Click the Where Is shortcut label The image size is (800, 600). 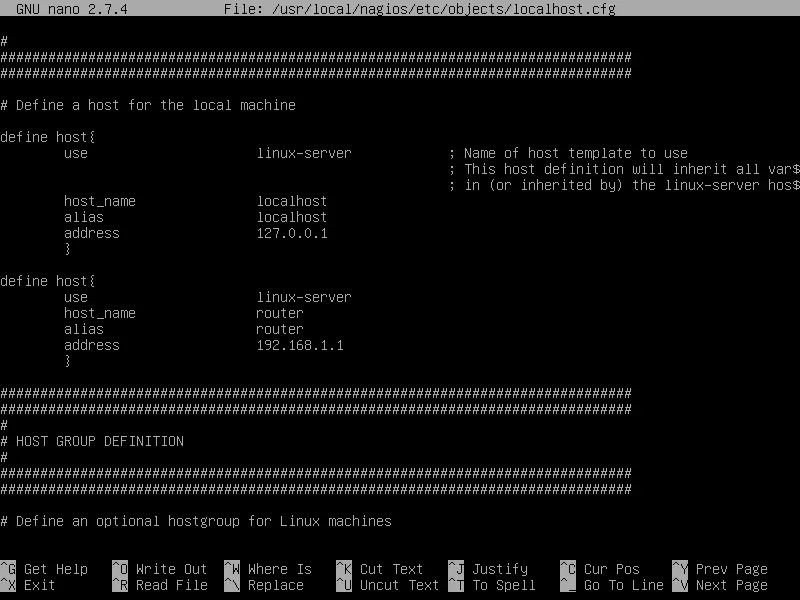pyautogui.click(x=279, y=569)
